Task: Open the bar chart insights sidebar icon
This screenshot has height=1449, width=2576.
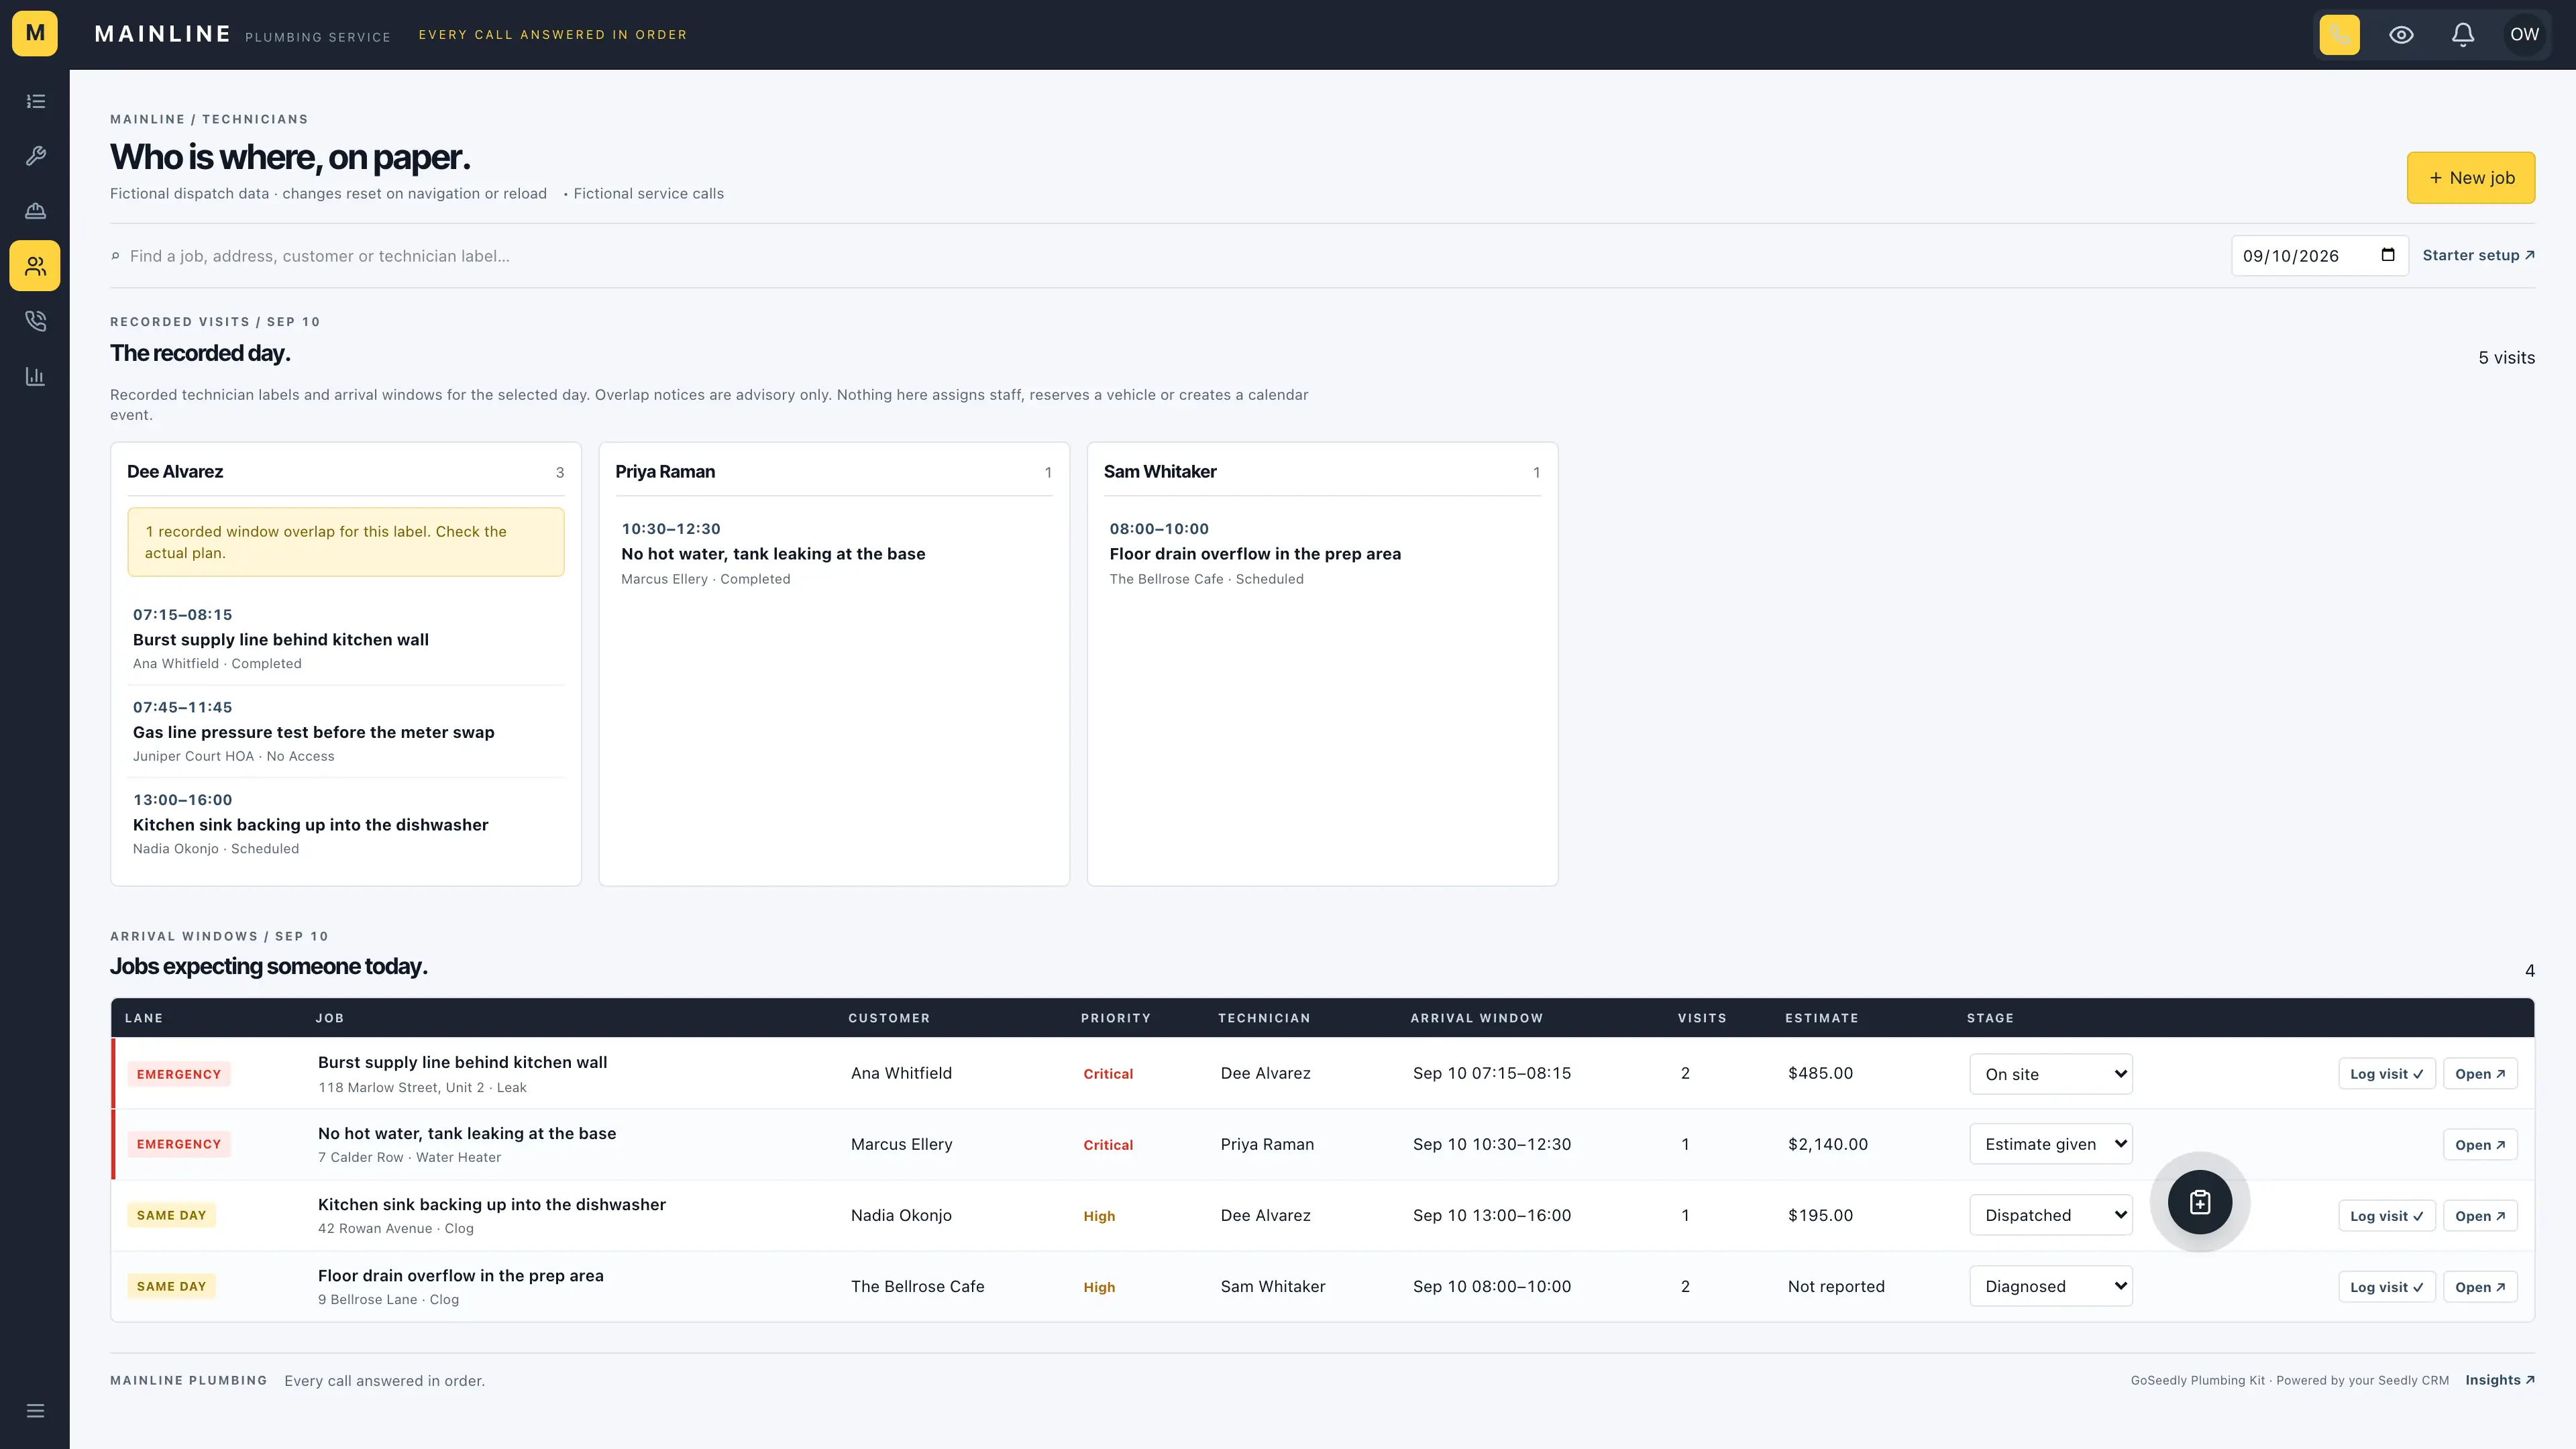Action: 35,376
